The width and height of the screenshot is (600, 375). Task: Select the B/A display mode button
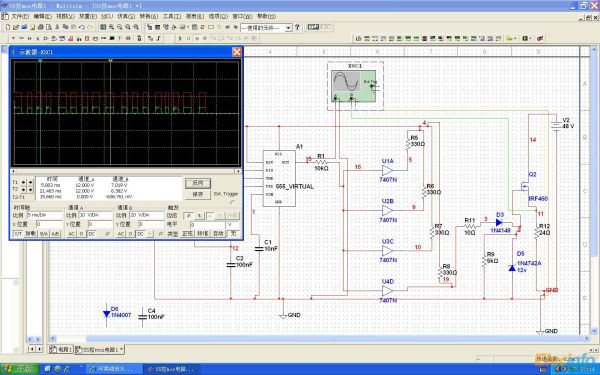(44, 233)
